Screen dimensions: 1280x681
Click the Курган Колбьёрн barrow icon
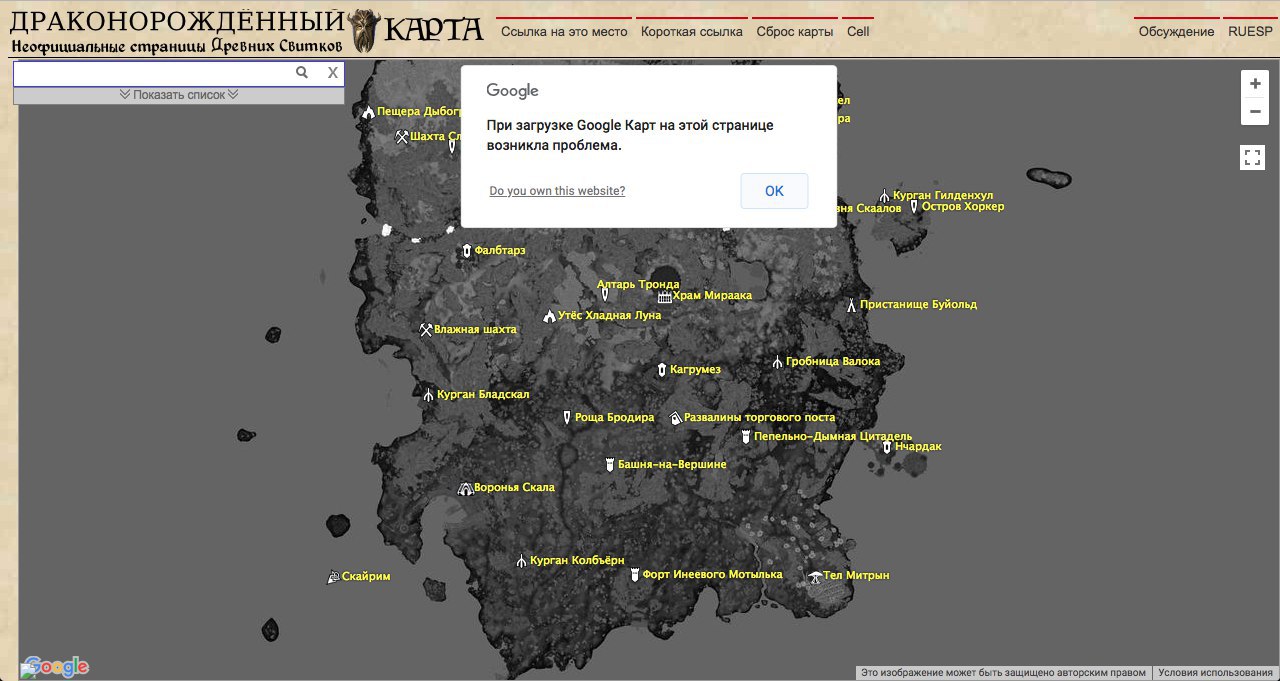[521, 561]
